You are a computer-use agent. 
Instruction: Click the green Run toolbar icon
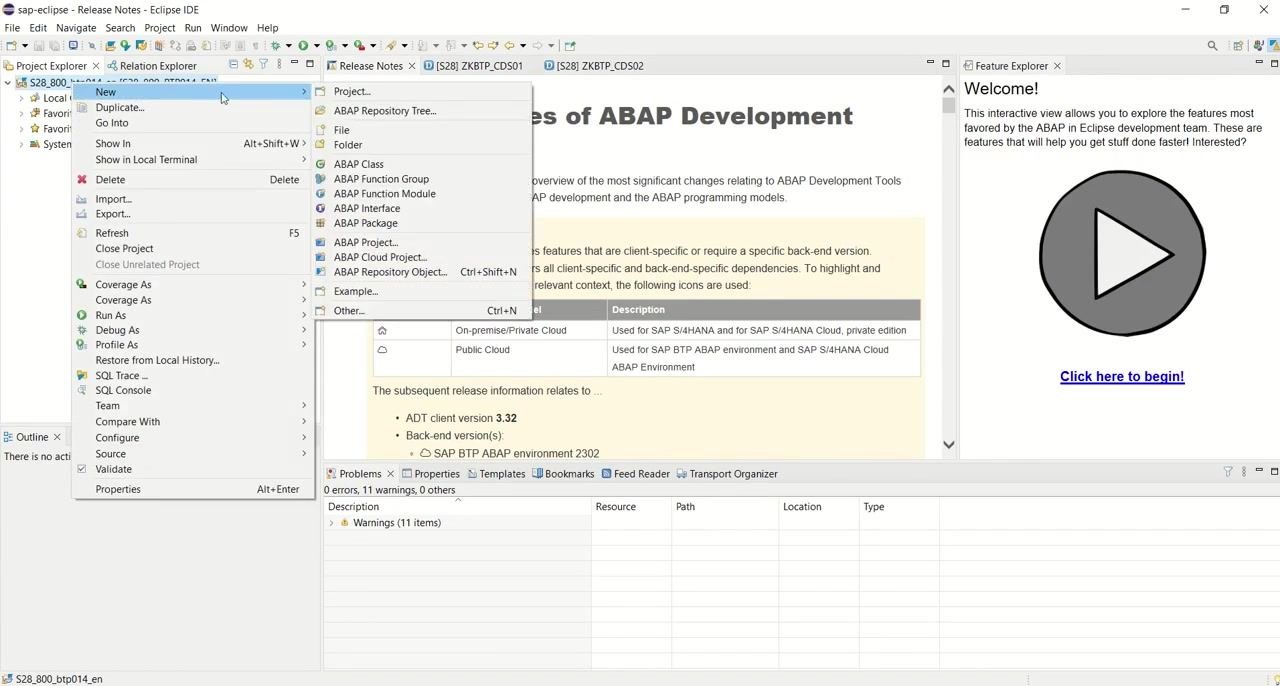[303, 45]
